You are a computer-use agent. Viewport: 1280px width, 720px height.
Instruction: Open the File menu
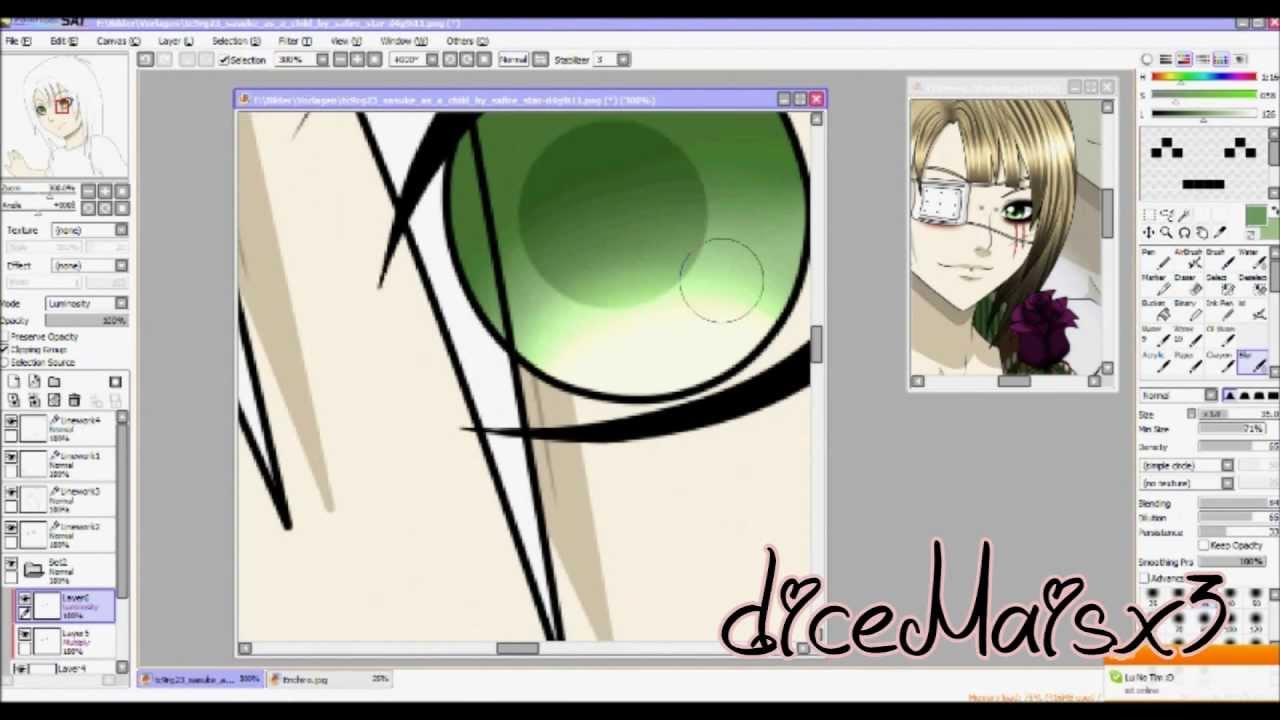pyautogui.click(x=18, y=41)
